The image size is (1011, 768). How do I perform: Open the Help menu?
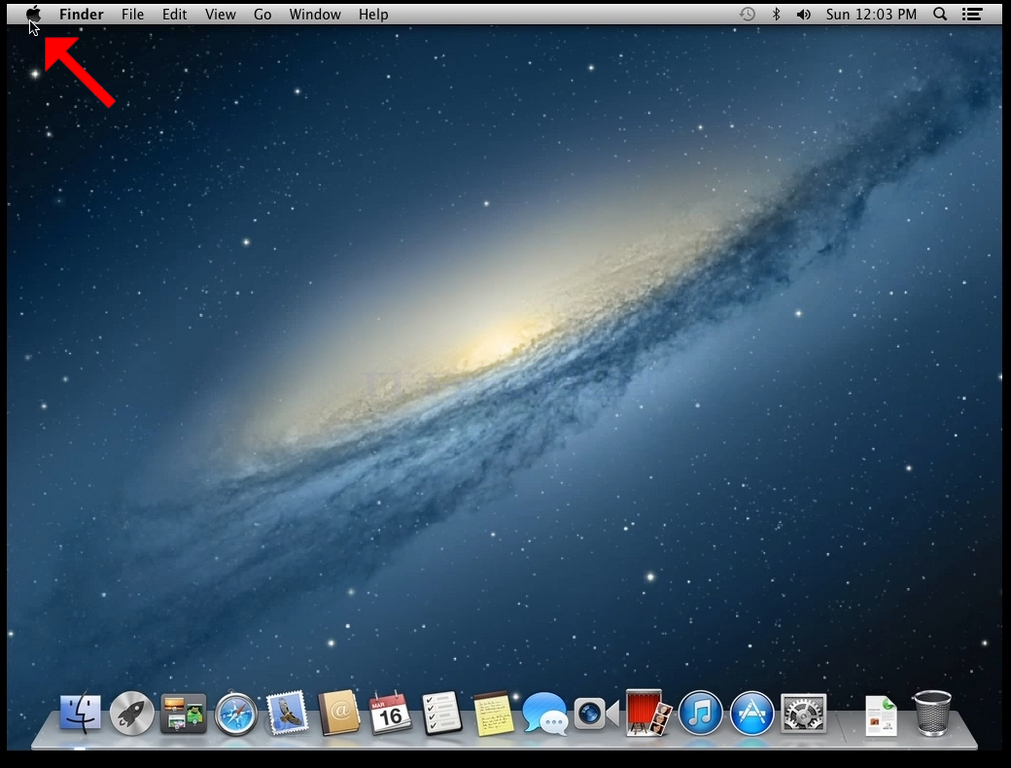coord(373,14)
